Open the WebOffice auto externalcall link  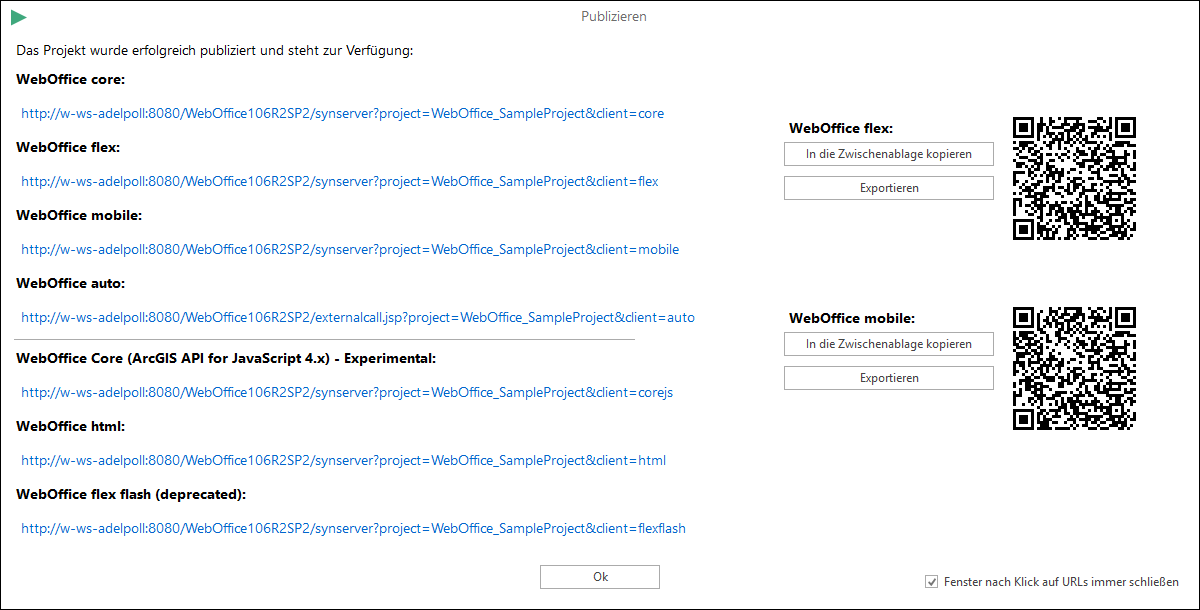click(355, 317)
